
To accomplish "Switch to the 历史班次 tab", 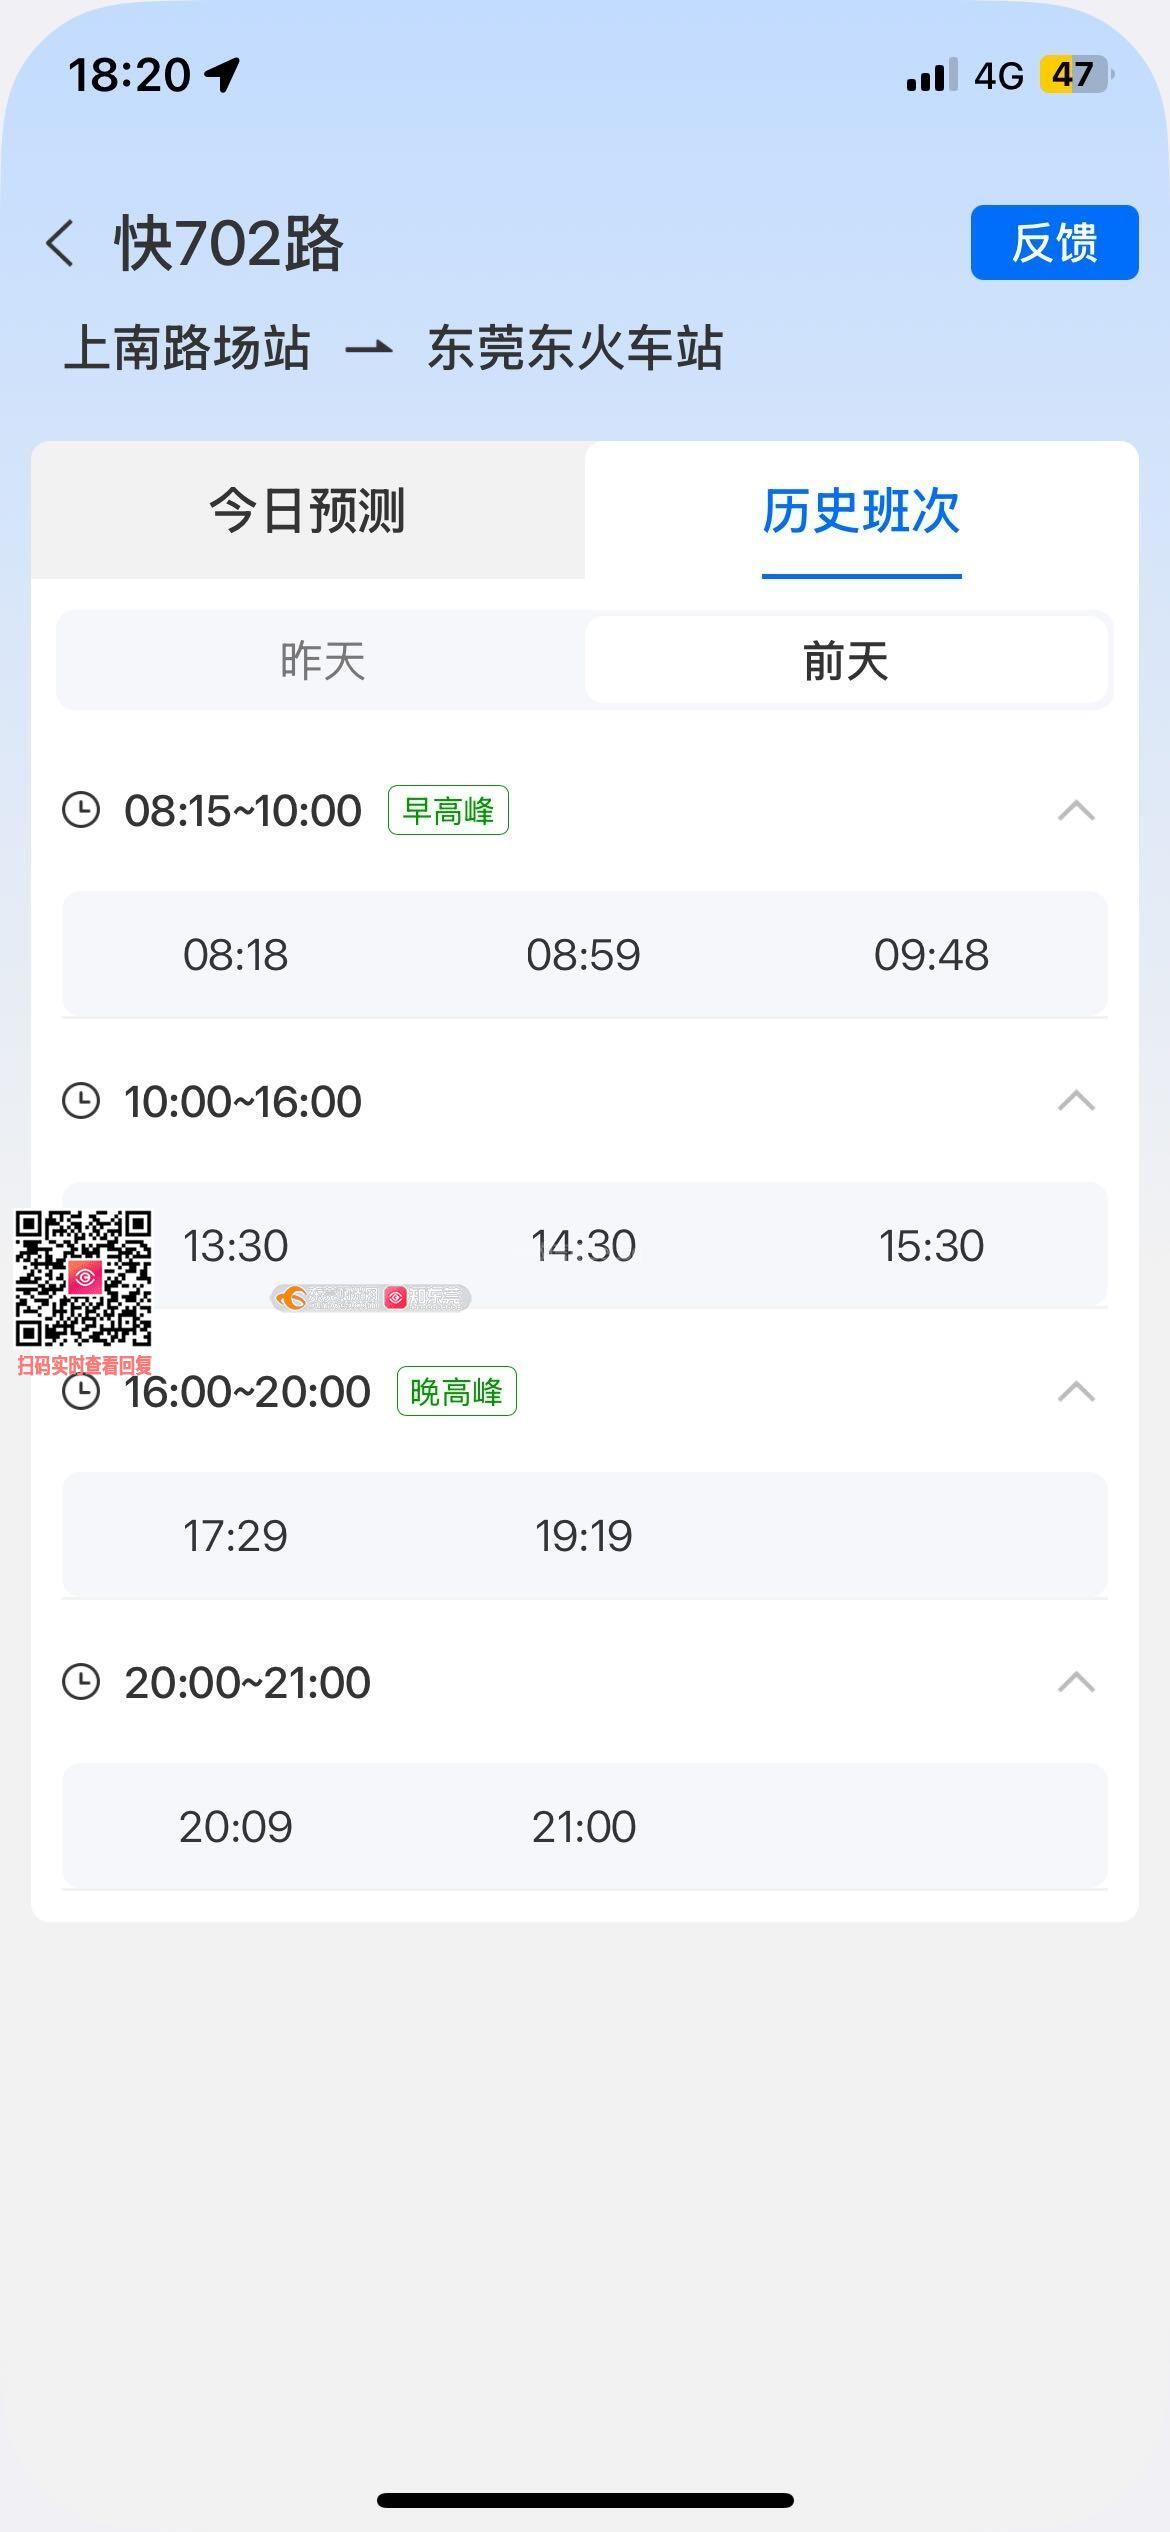I will [x=861, y=511].
